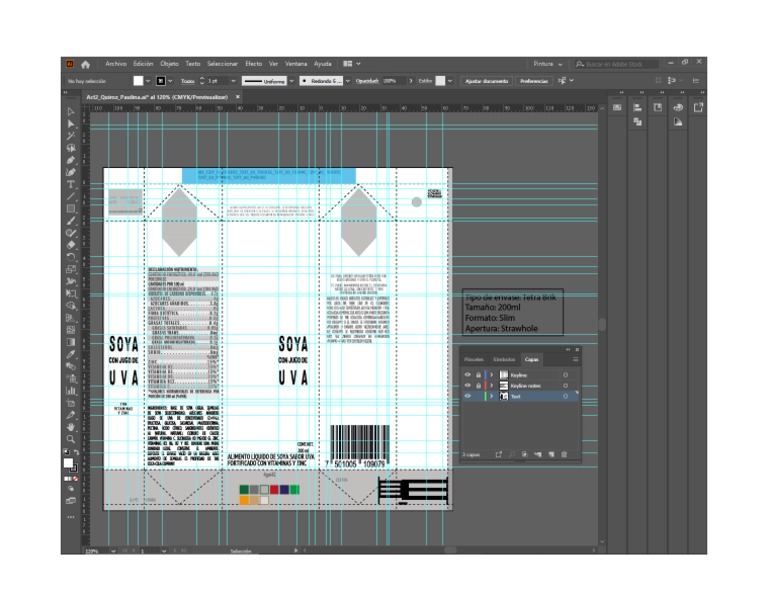Viewport: 768px width, 594px height.
Task: Expand the Keyline notes layer
Action: (x=491, y=385)
